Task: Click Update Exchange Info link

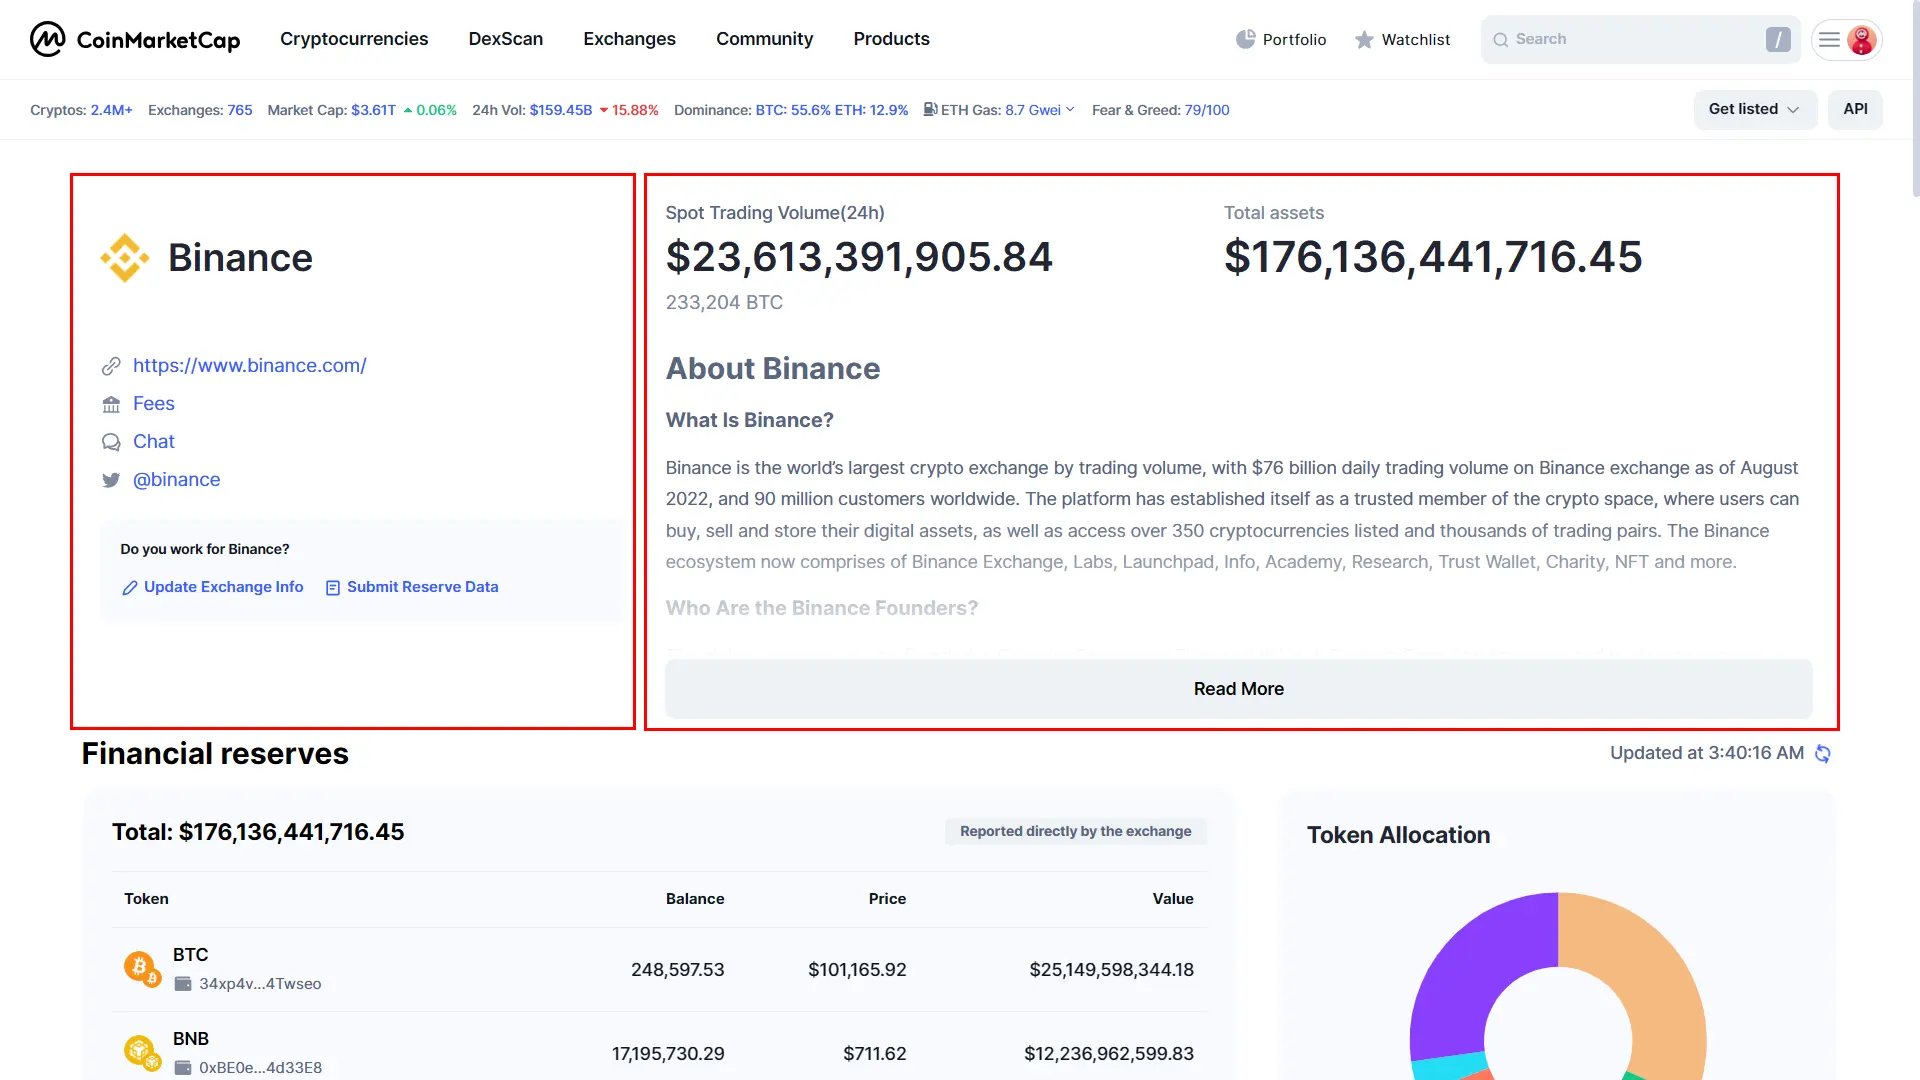Action: [x=224, y=587]
